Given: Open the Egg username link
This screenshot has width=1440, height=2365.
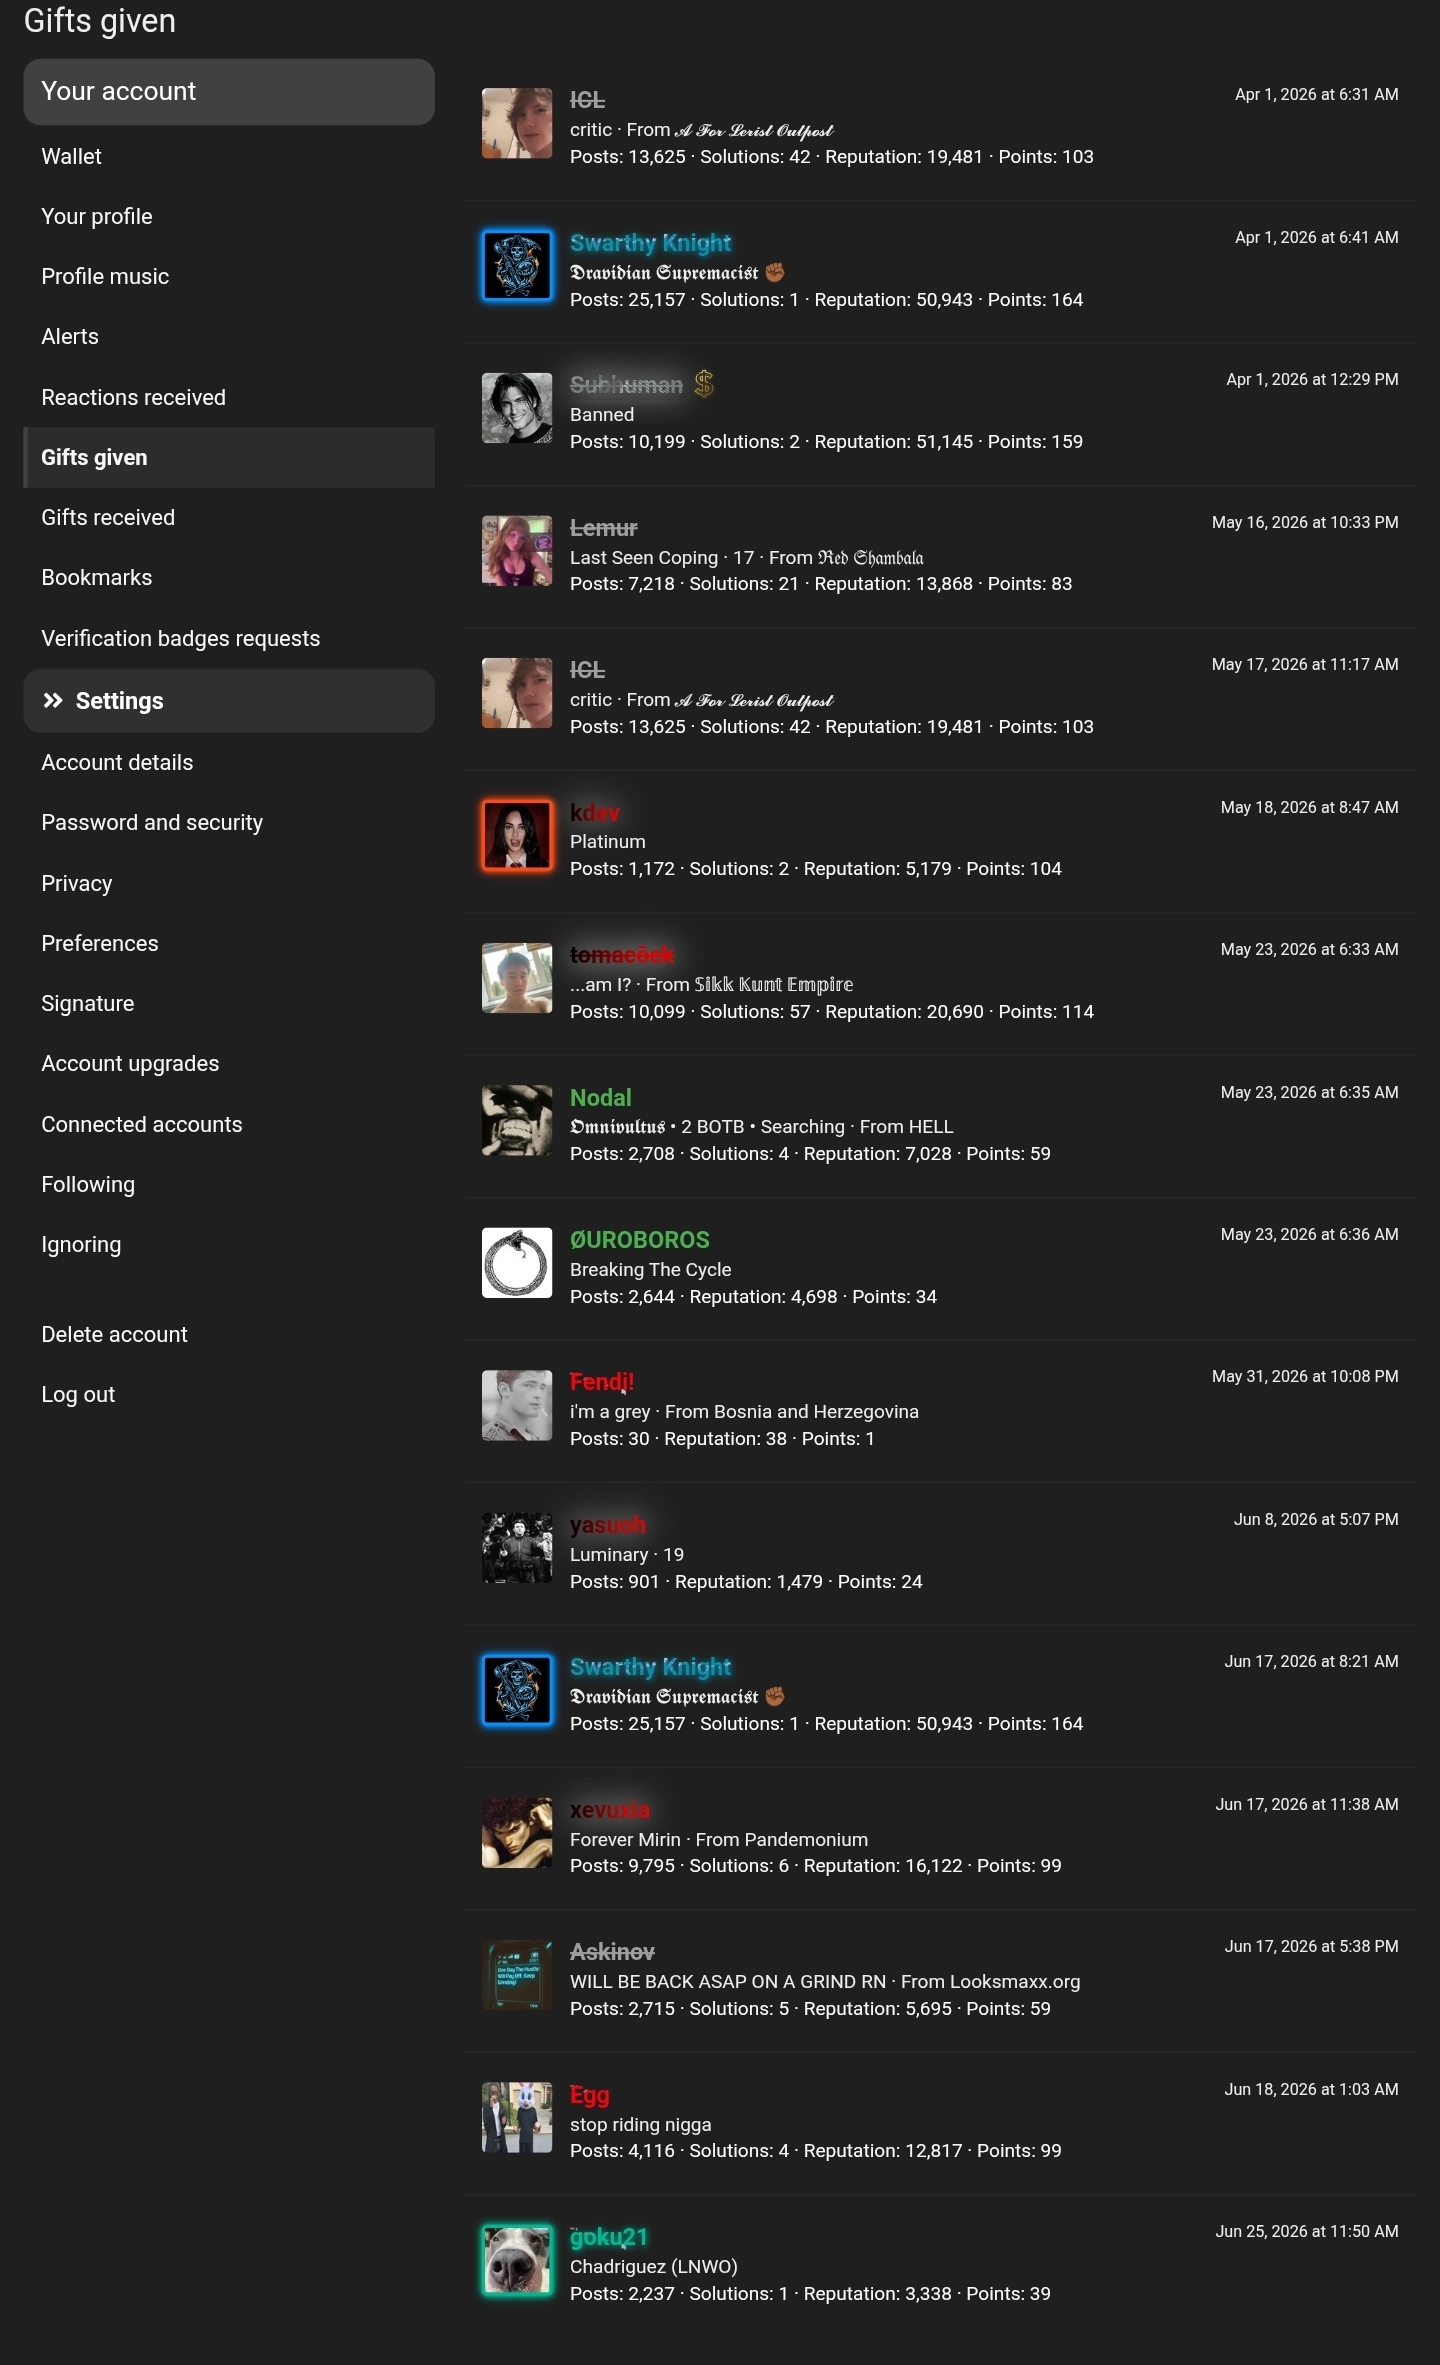Looking at the screenshot, I should (589, 2095).
